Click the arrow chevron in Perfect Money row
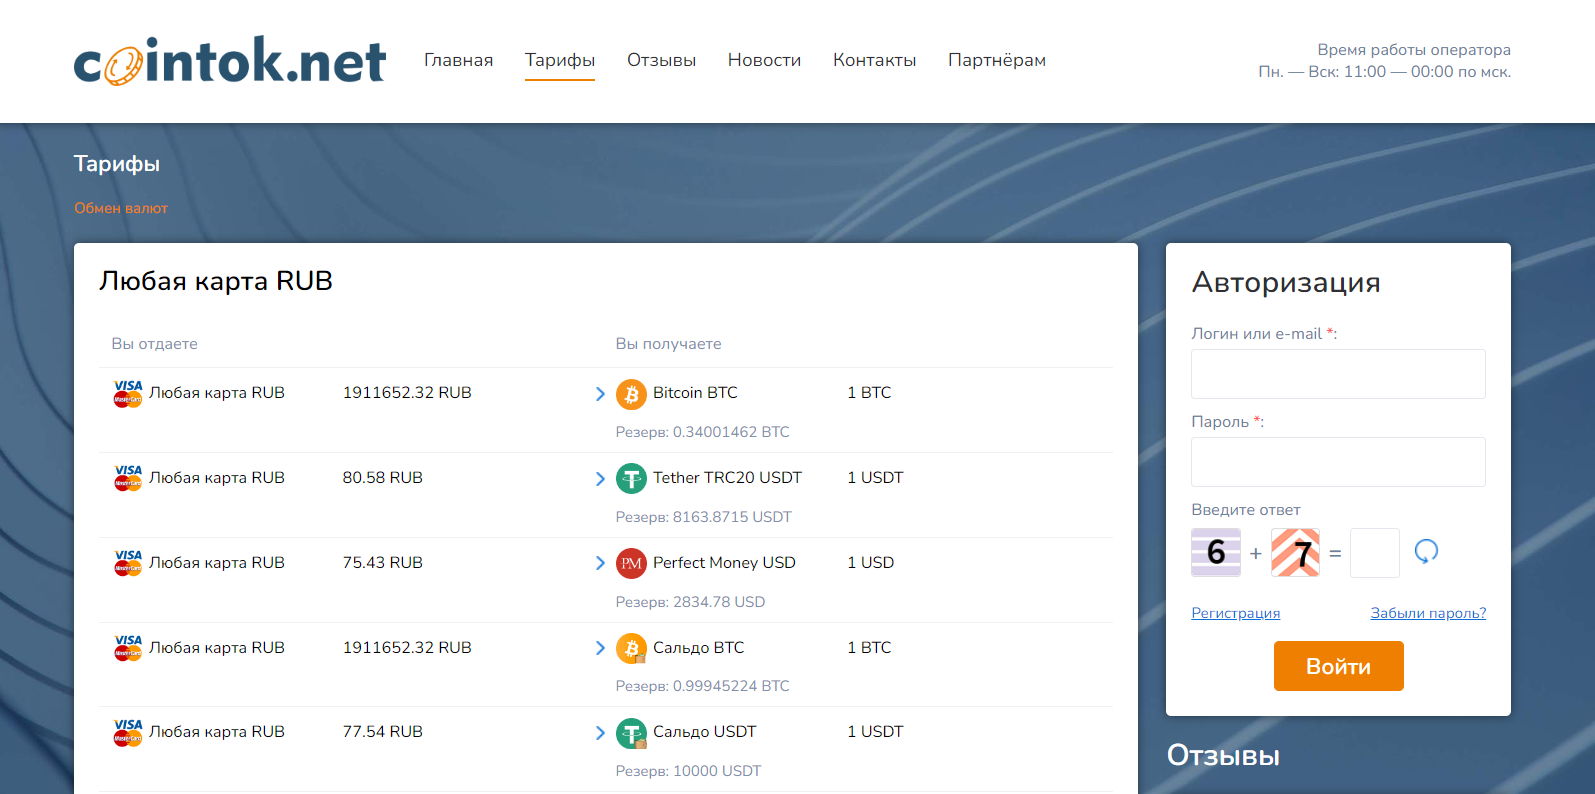1595x794 pixels. click(x=600, y=563)
